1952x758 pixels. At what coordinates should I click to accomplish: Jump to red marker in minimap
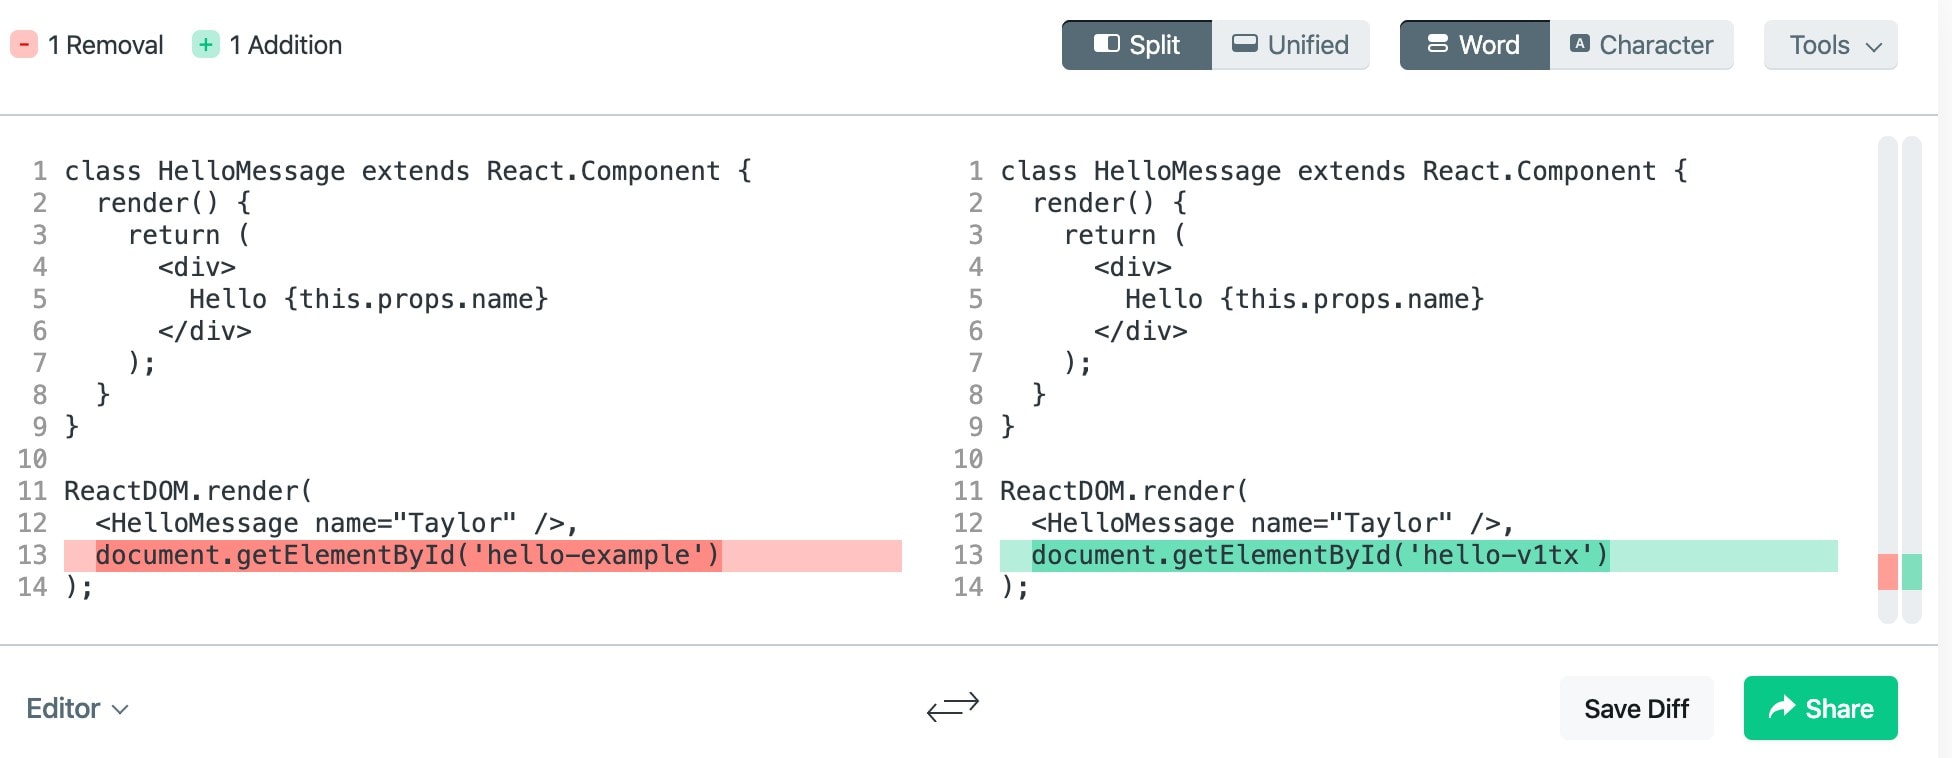[x=1887, y=572]
